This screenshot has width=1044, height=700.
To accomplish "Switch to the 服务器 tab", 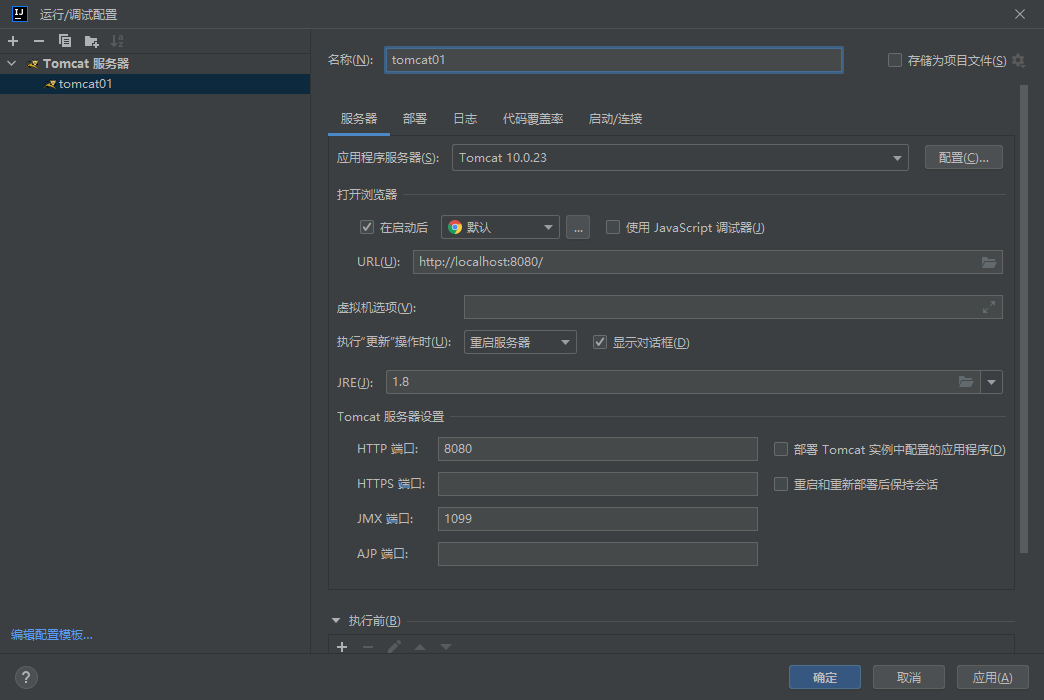I will tap(359, 119).
